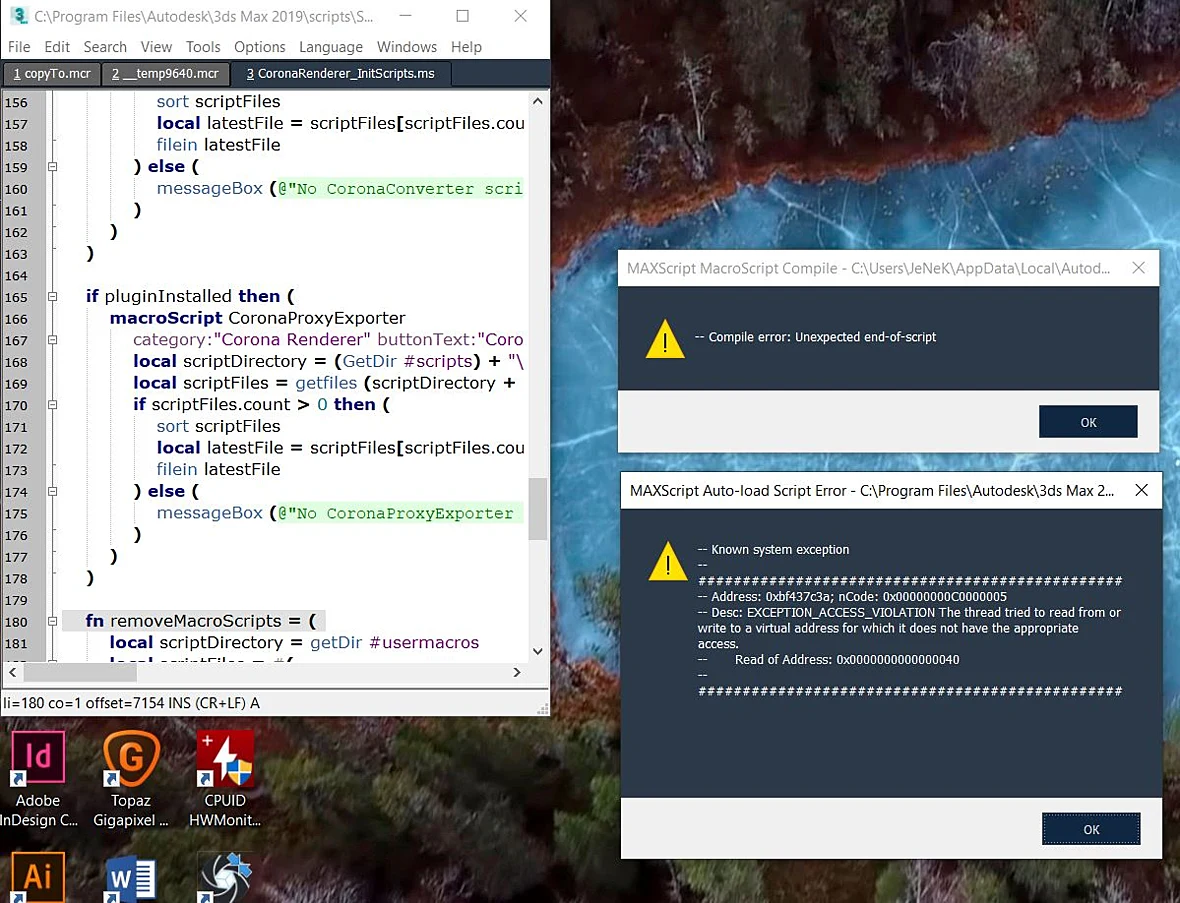The image size is (1180, 903).
Task: Click the 'filein latestFile' line 158
Action: 218,145
